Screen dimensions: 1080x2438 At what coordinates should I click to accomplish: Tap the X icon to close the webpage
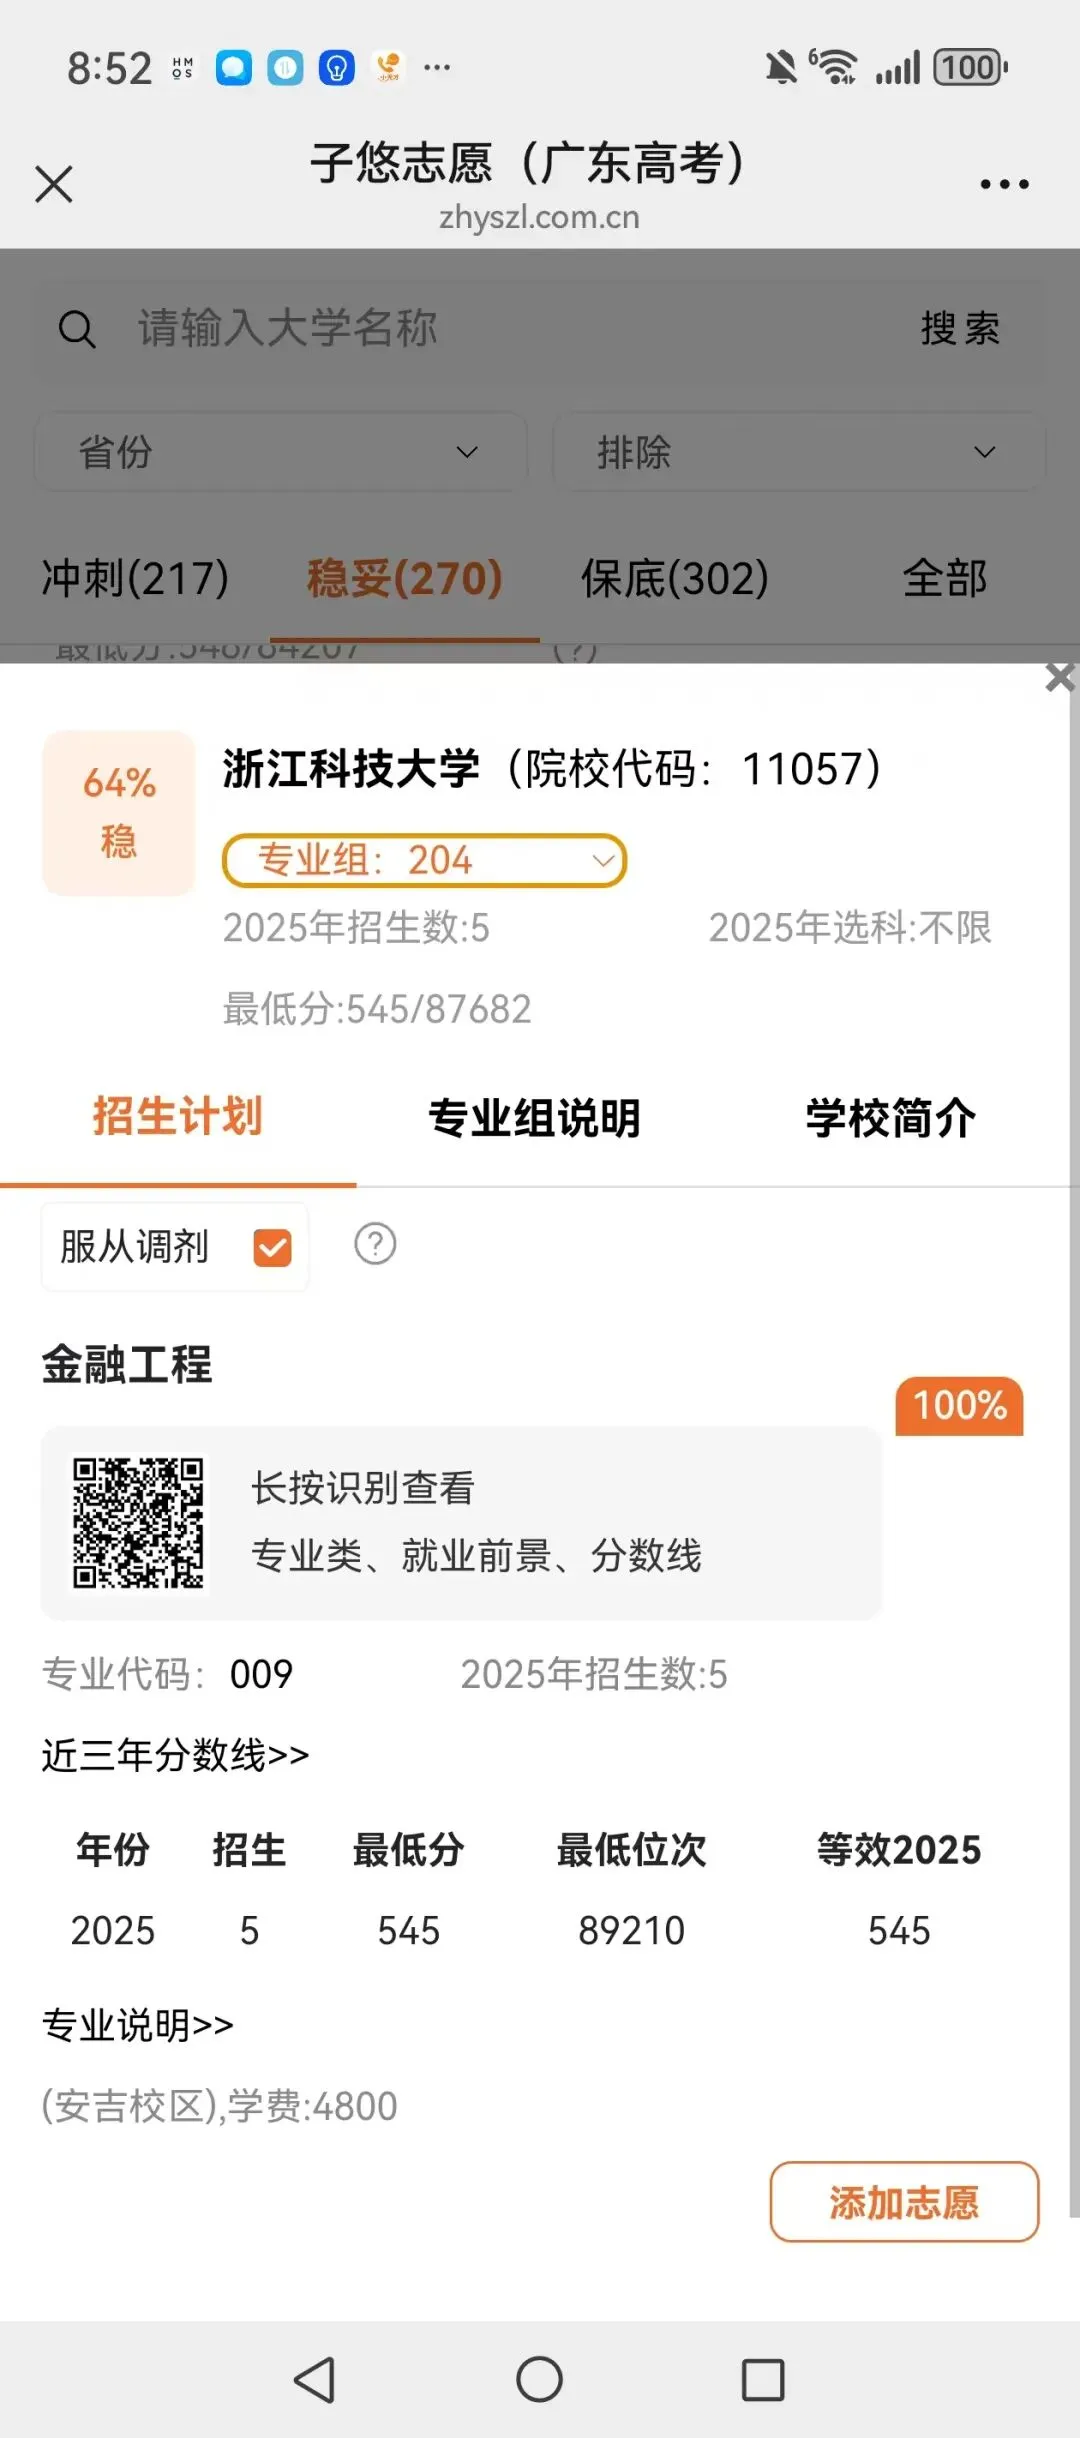click(x=54, y=184)
